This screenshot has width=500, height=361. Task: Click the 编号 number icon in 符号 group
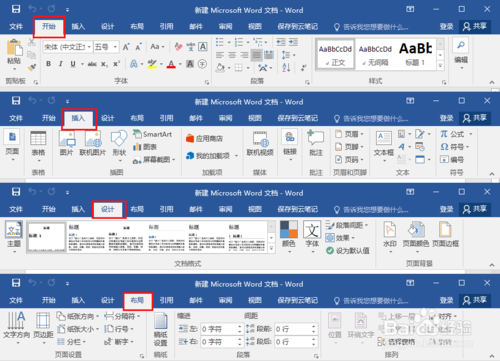point(452,160)
